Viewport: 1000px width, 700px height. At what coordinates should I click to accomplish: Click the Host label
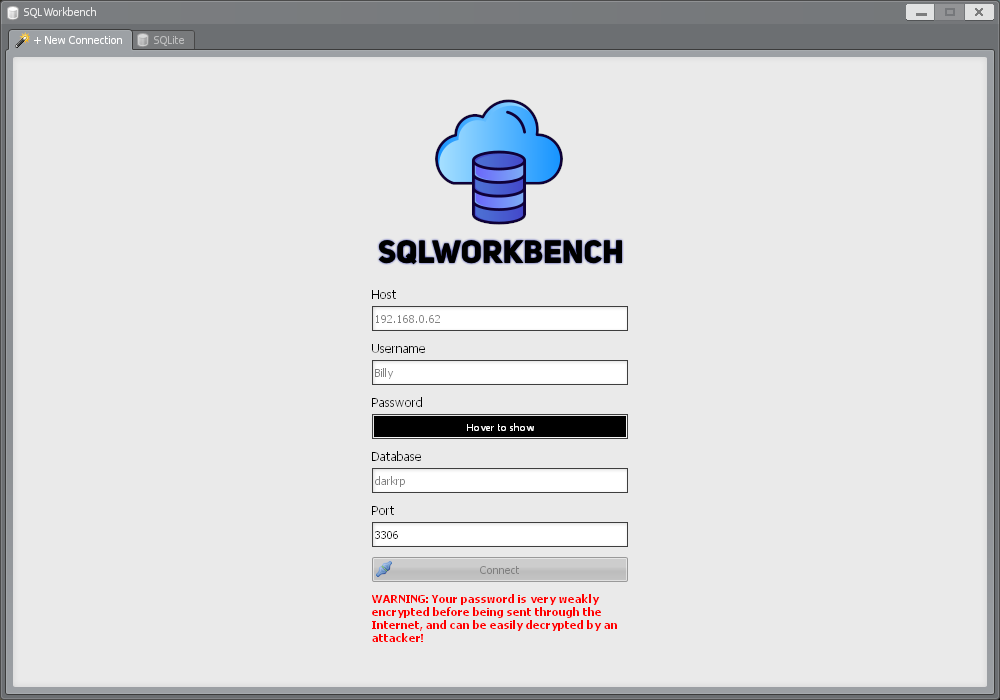(x=383, y=295)
